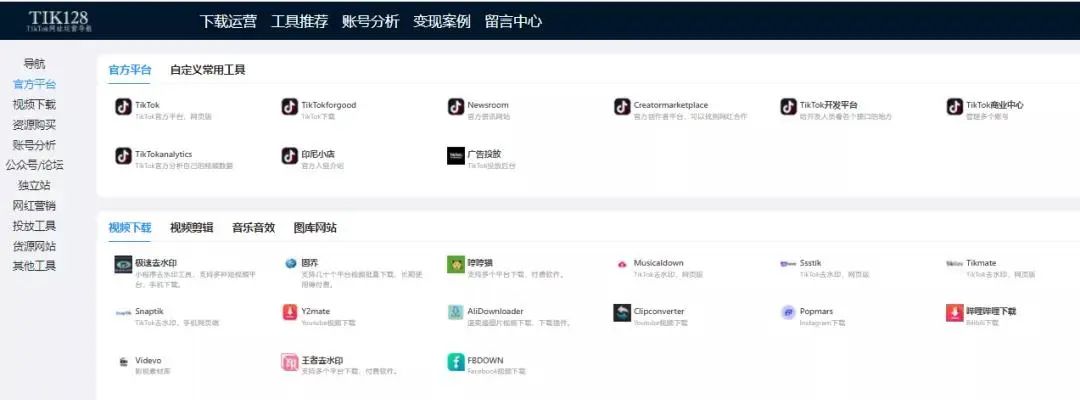Open the TikTokforgood icon

289,107
